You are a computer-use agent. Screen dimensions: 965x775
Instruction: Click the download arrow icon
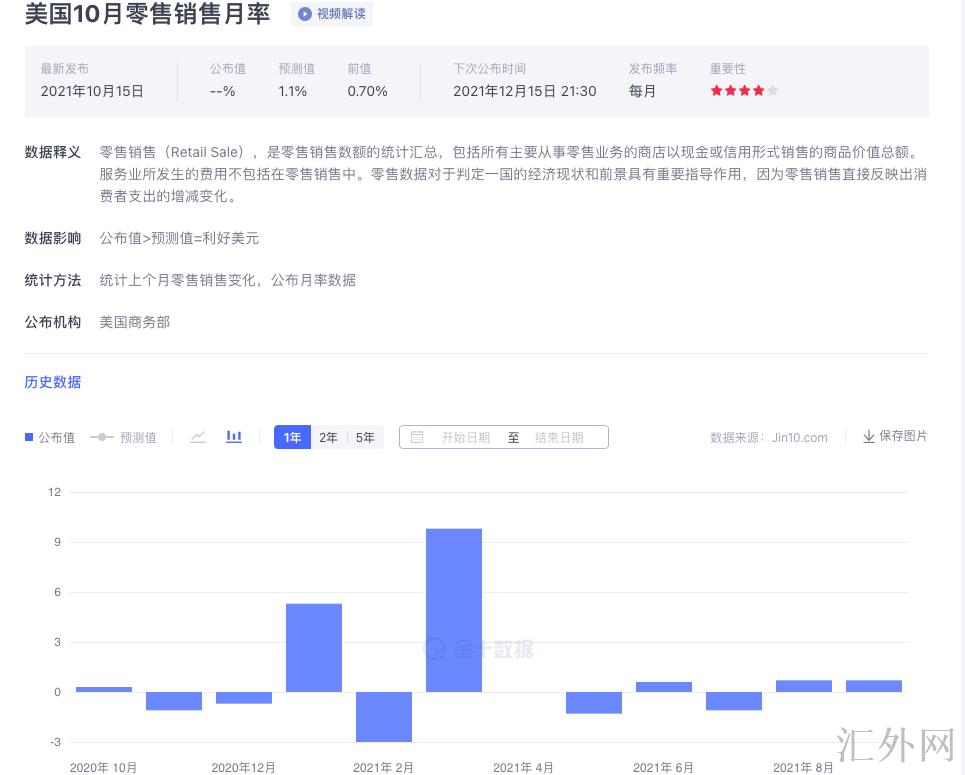click(868, 437)
